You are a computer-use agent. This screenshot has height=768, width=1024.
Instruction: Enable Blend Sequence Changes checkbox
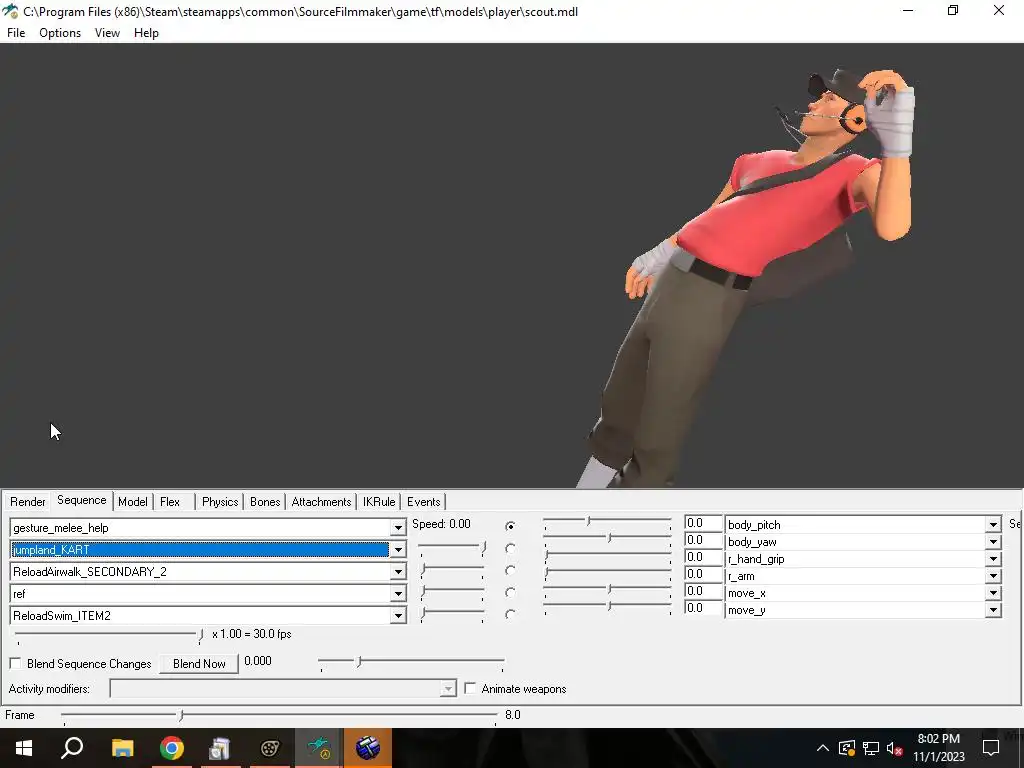click(x=15, y=664)
